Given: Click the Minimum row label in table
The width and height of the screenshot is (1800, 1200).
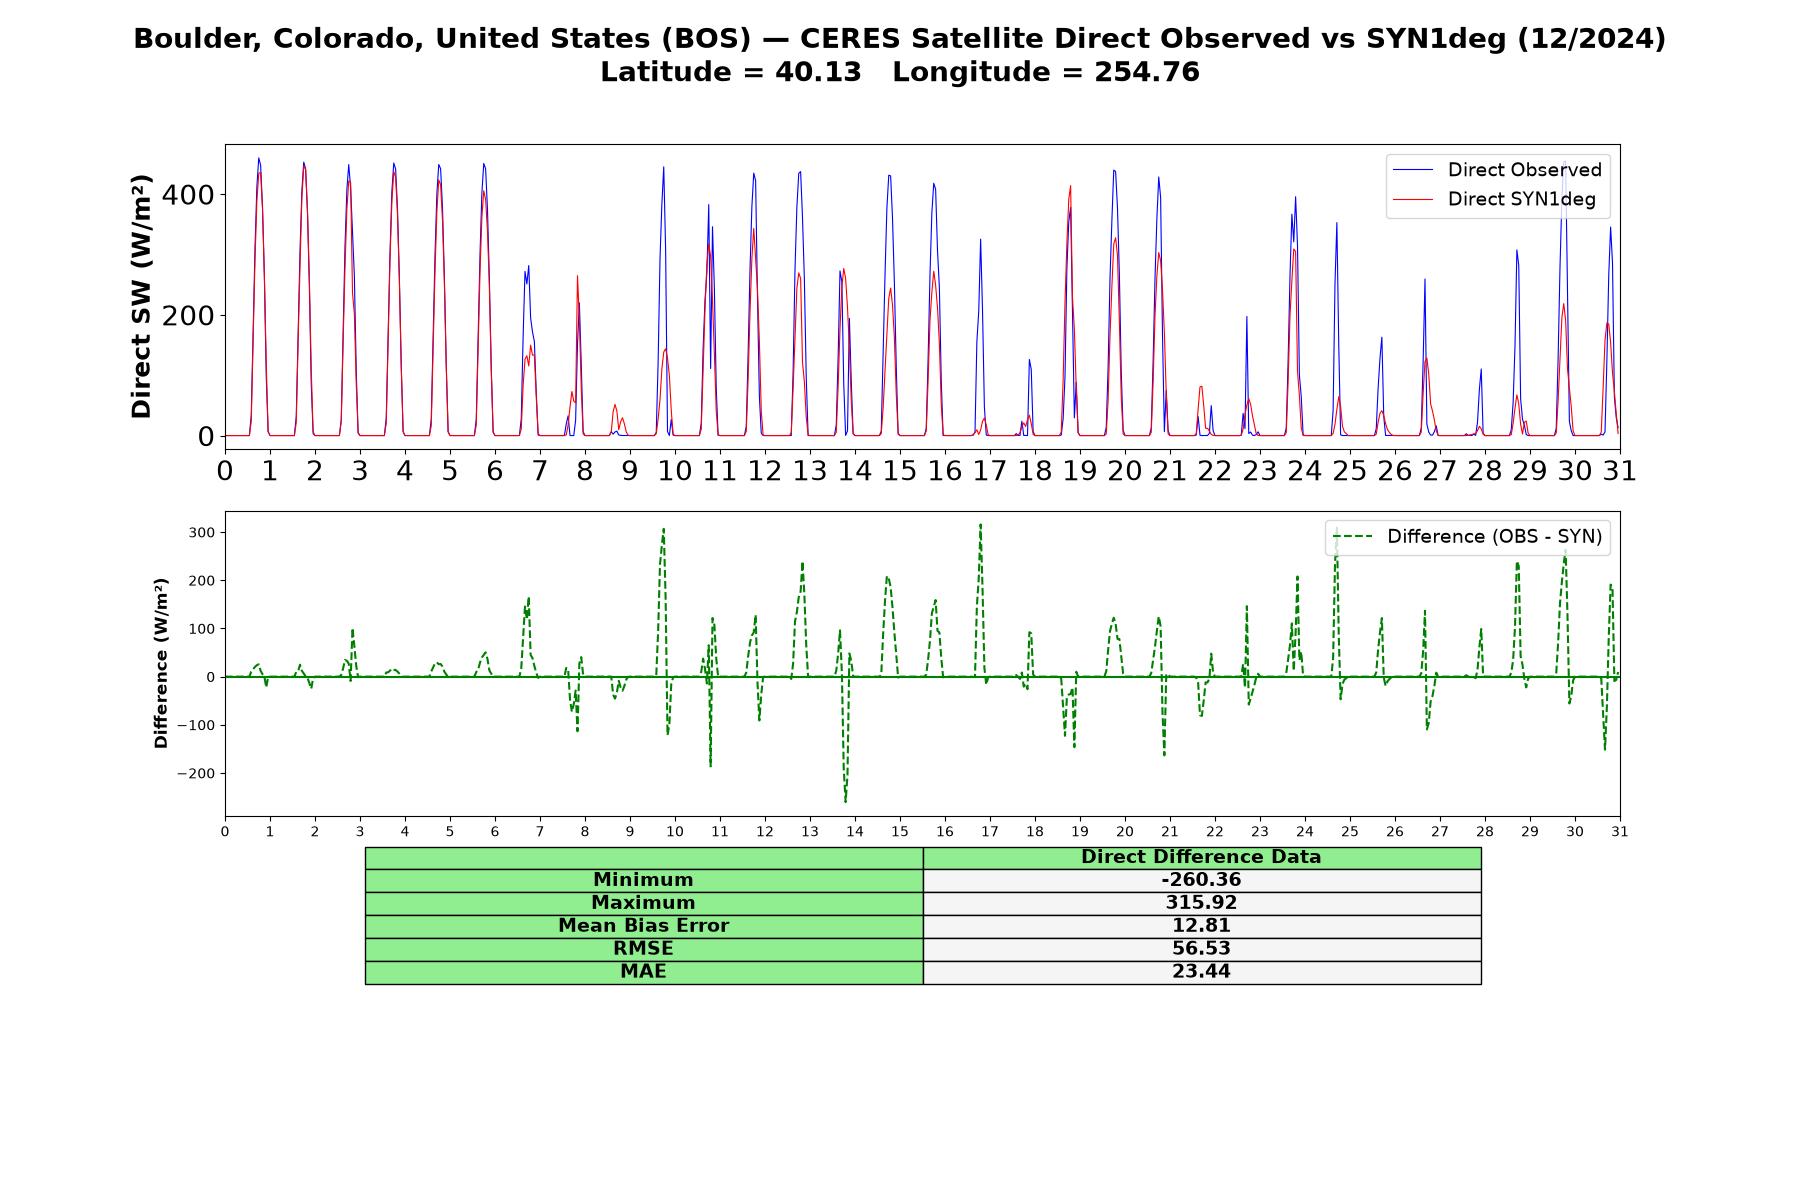Looking at the screenshot, I should (643, 880).
